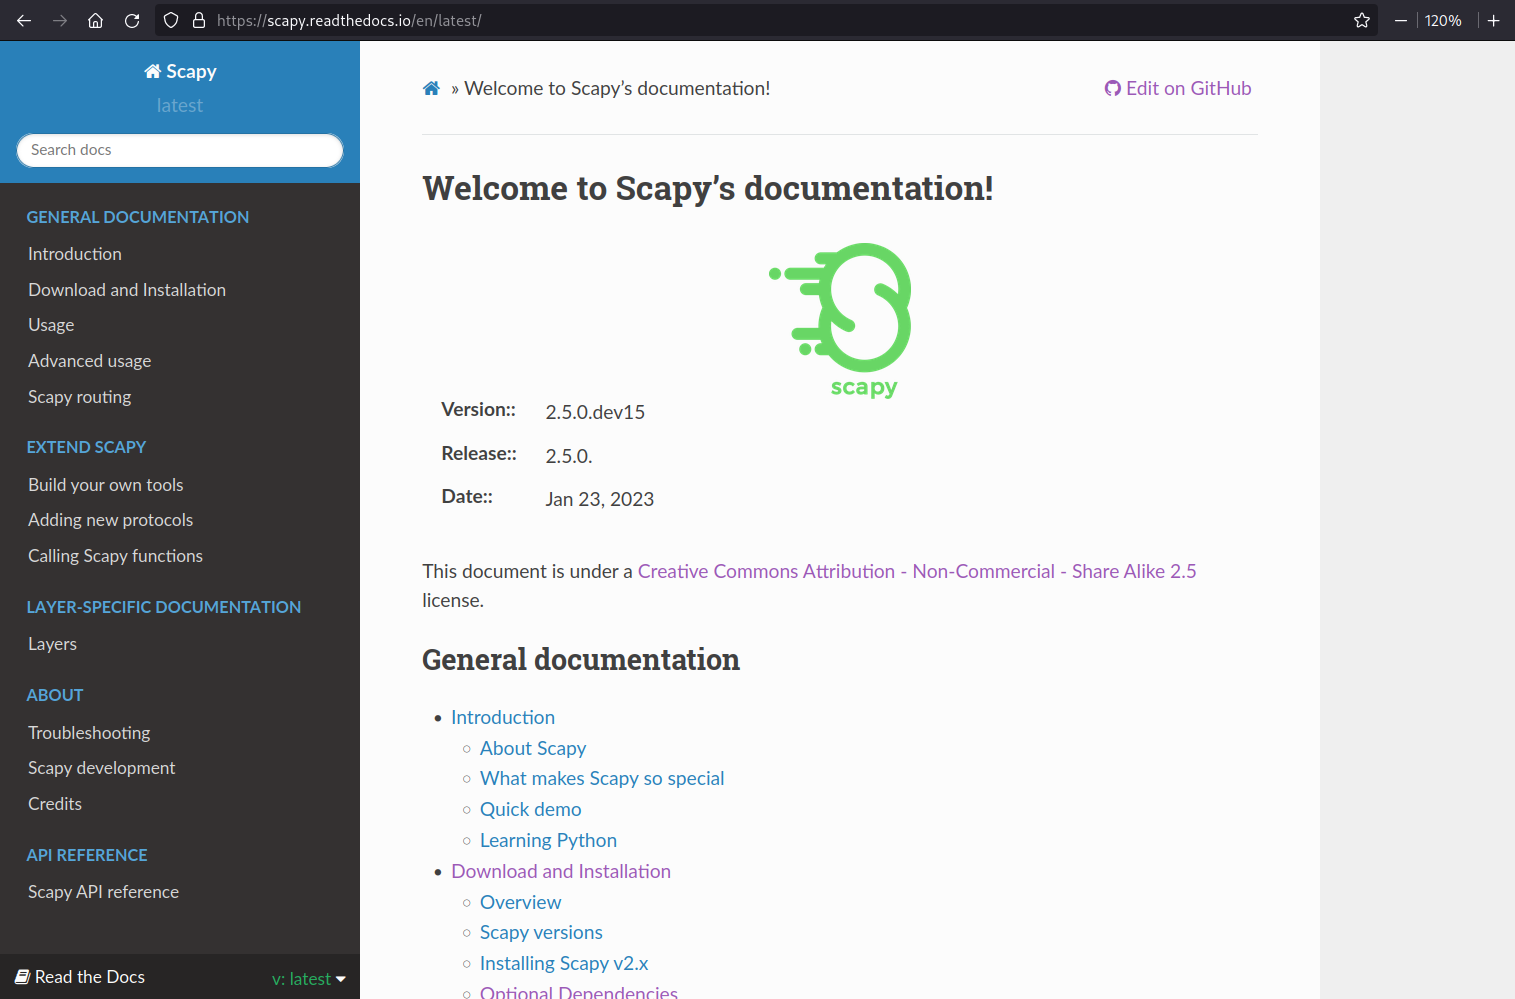This screenshot has width=1515, height=999.
Task: Click the 120% zoom level indicator
Action: tap(1443, 20)
